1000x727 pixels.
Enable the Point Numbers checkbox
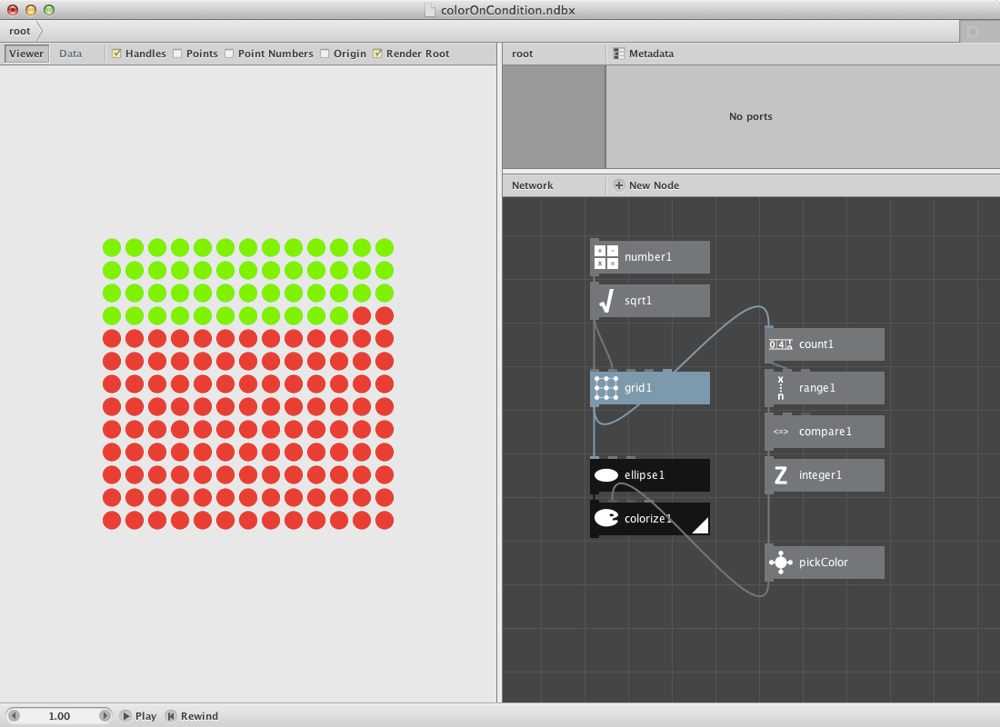229,54
